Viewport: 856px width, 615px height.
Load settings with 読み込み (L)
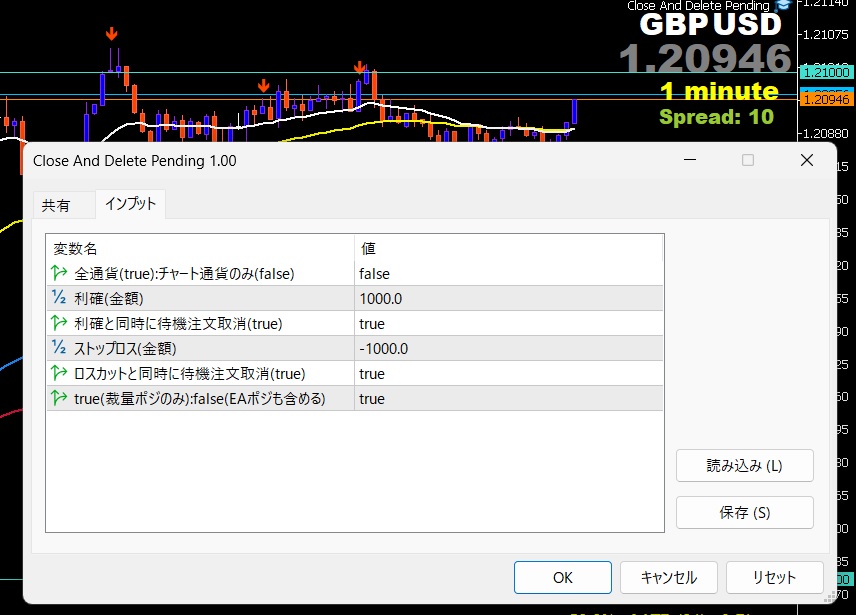[745, 465]
